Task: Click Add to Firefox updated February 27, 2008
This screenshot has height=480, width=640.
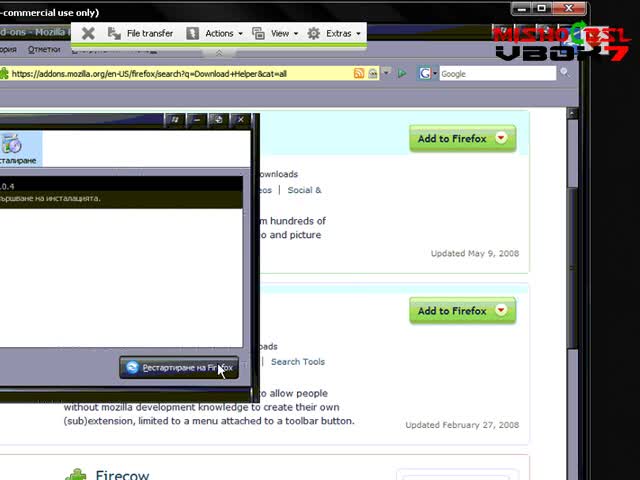Action: (462, 311)
